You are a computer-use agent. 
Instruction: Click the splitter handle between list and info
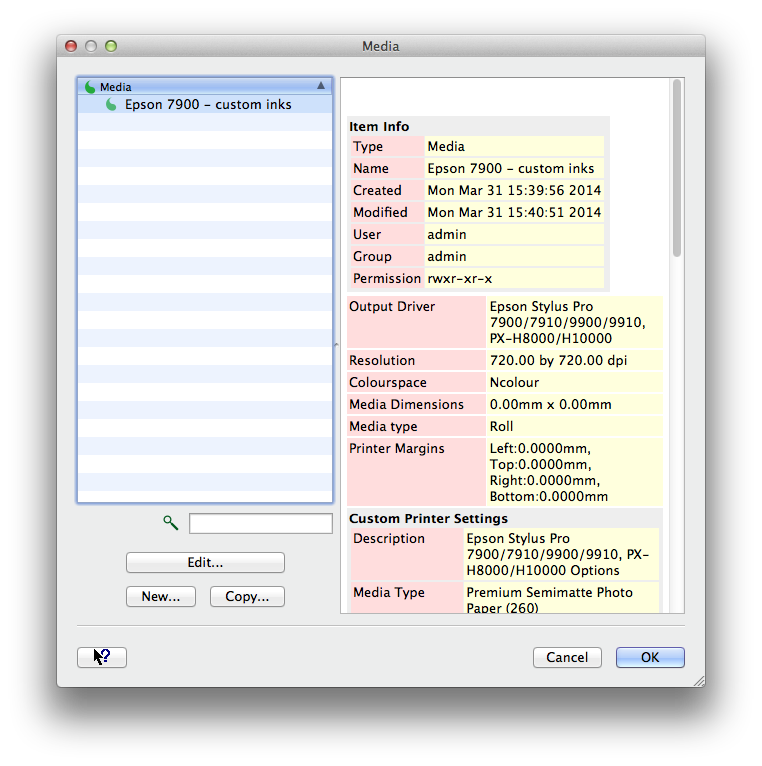pyautogui.click(x=336, y=345)
